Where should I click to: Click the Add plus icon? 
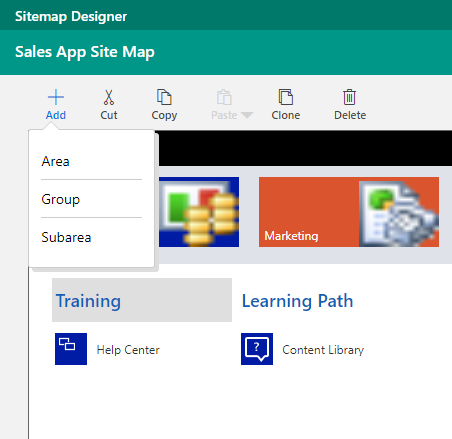point(56,97)
